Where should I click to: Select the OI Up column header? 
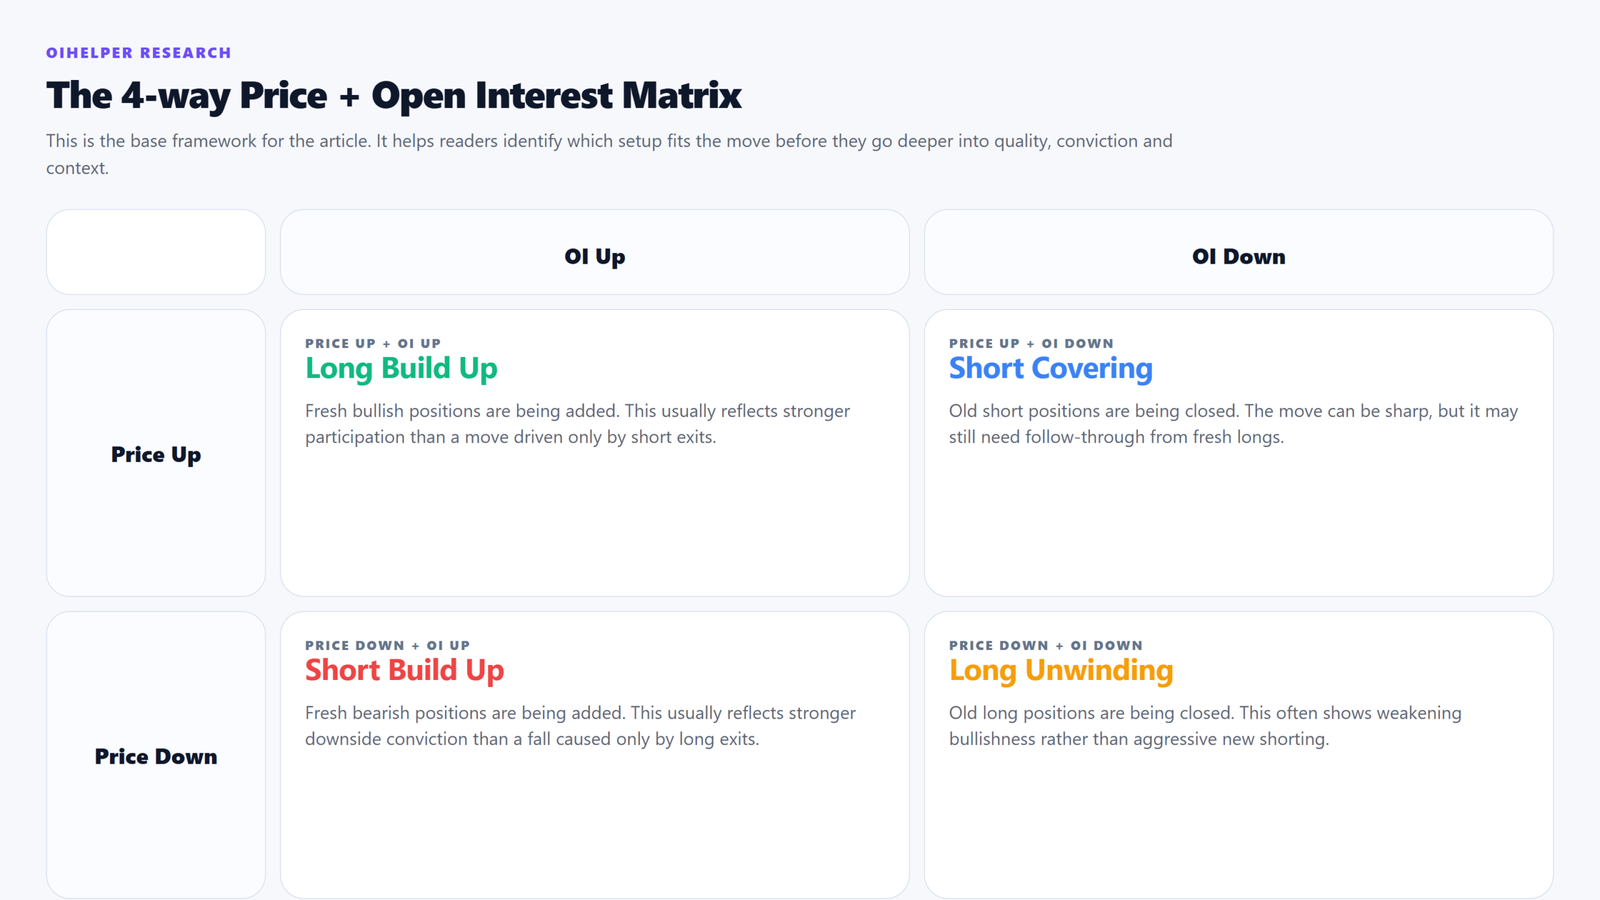click(x=595, y=257)
